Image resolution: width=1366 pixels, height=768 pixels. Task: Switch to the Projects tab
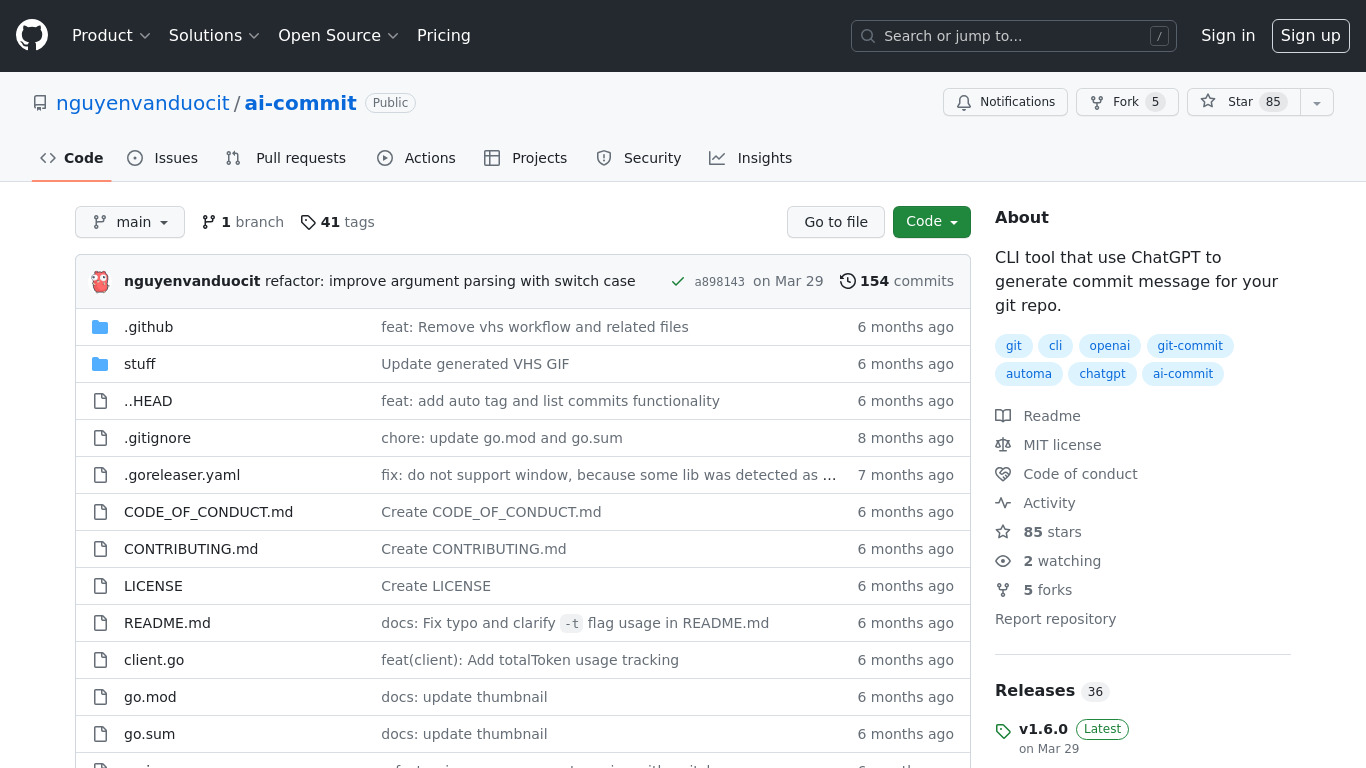pyautogui.click(x=525, y=158)
